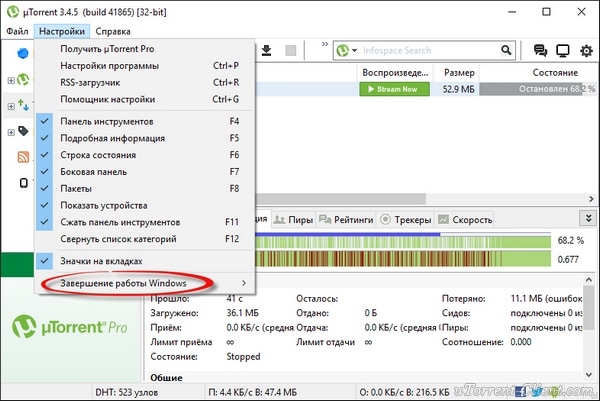
Task: Toggle Боковая панель option
Action: tap(144, 172)
